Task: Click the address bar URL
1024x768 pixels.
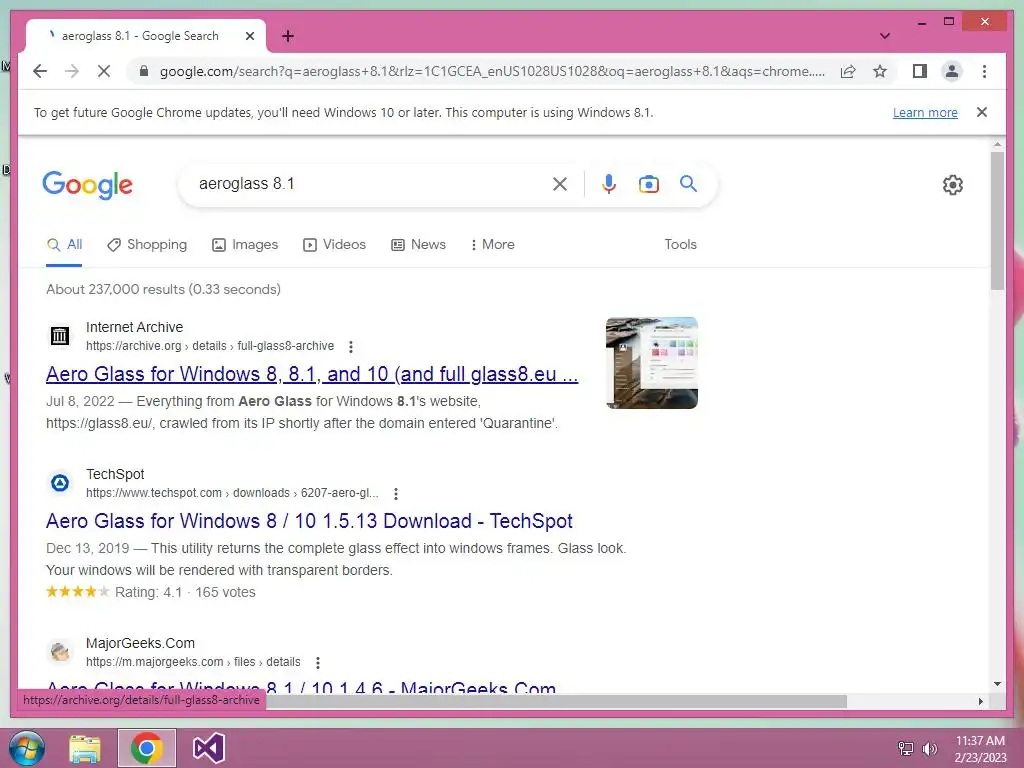Action: 492,71
